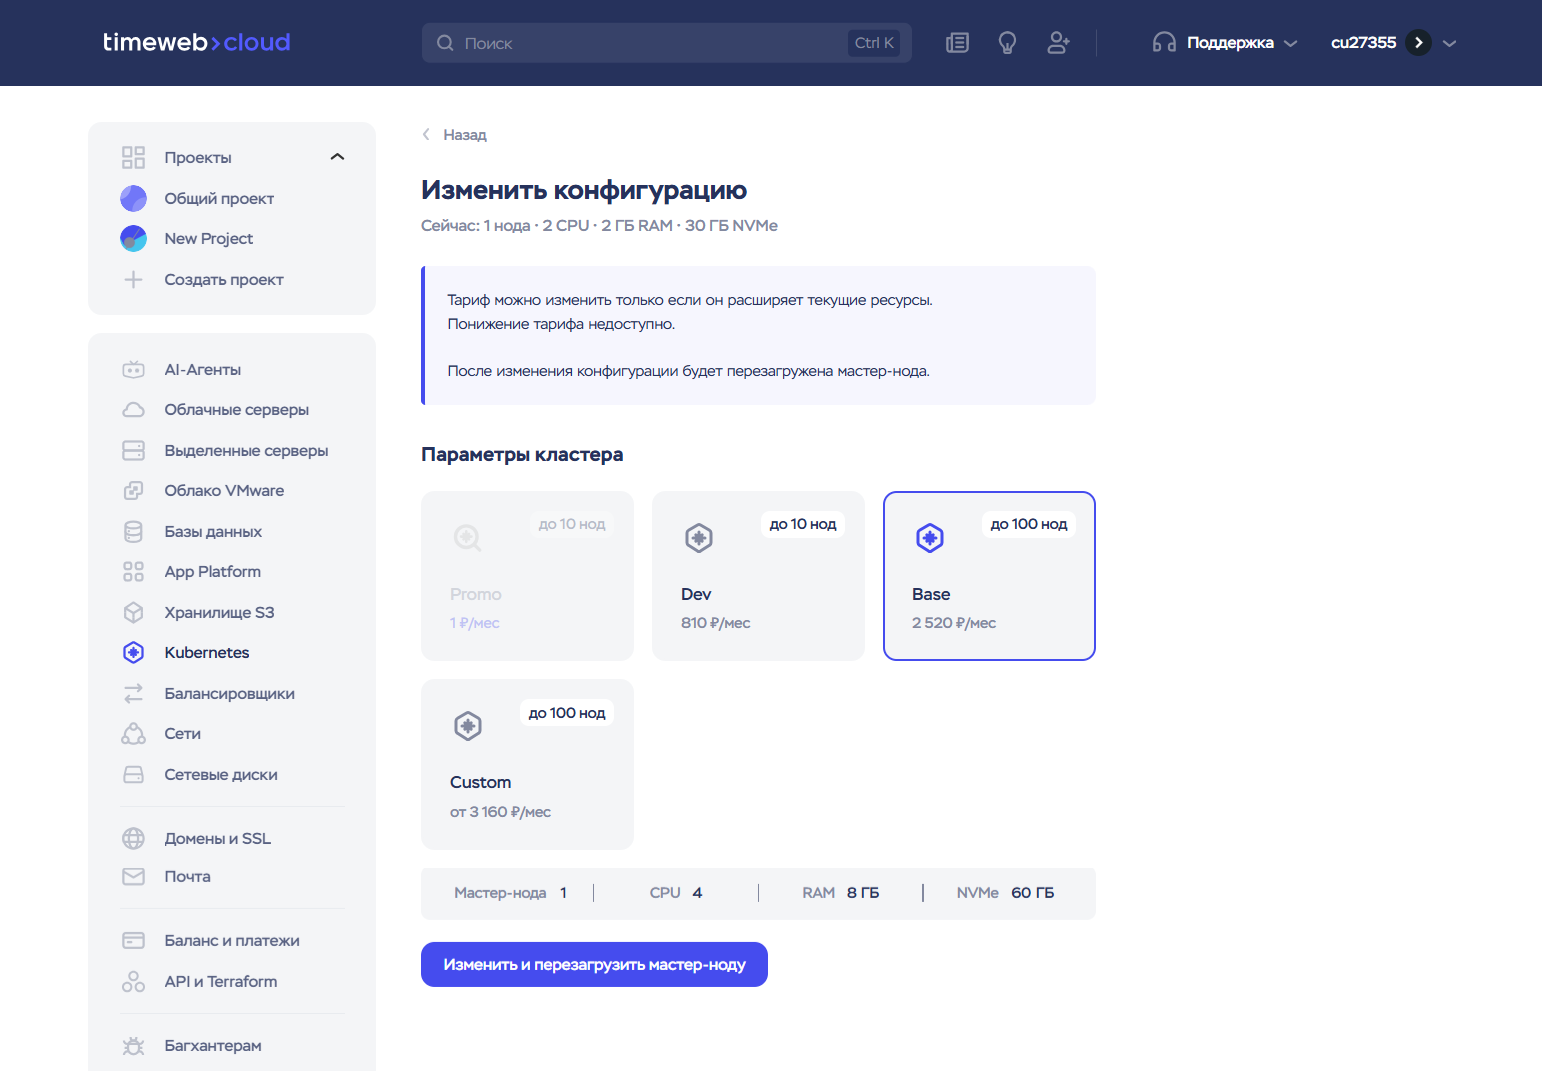The height and width of the screenshot is (1071, 1542).
Task: Click the timeweb cloud logo
Action: click(x=197, y=42)
